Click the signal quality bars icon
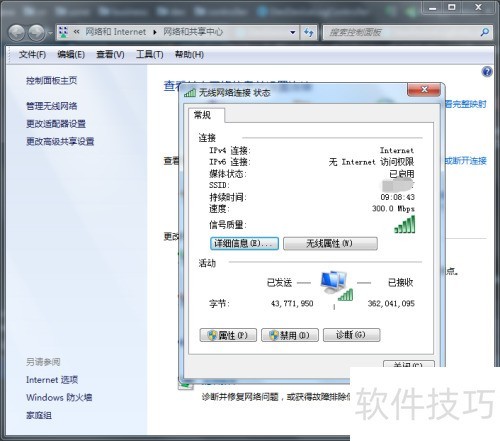 point(405,224)
